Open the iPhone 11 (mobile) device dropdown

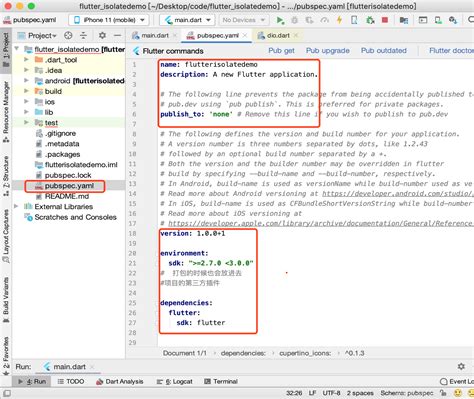109,20
